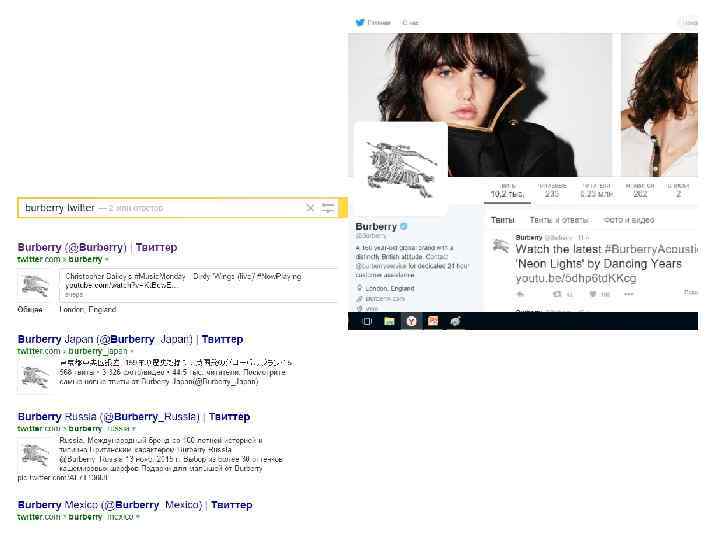Click the Task View icon on the taskbar
Screen dimensions: 720x540
point(367,321)
